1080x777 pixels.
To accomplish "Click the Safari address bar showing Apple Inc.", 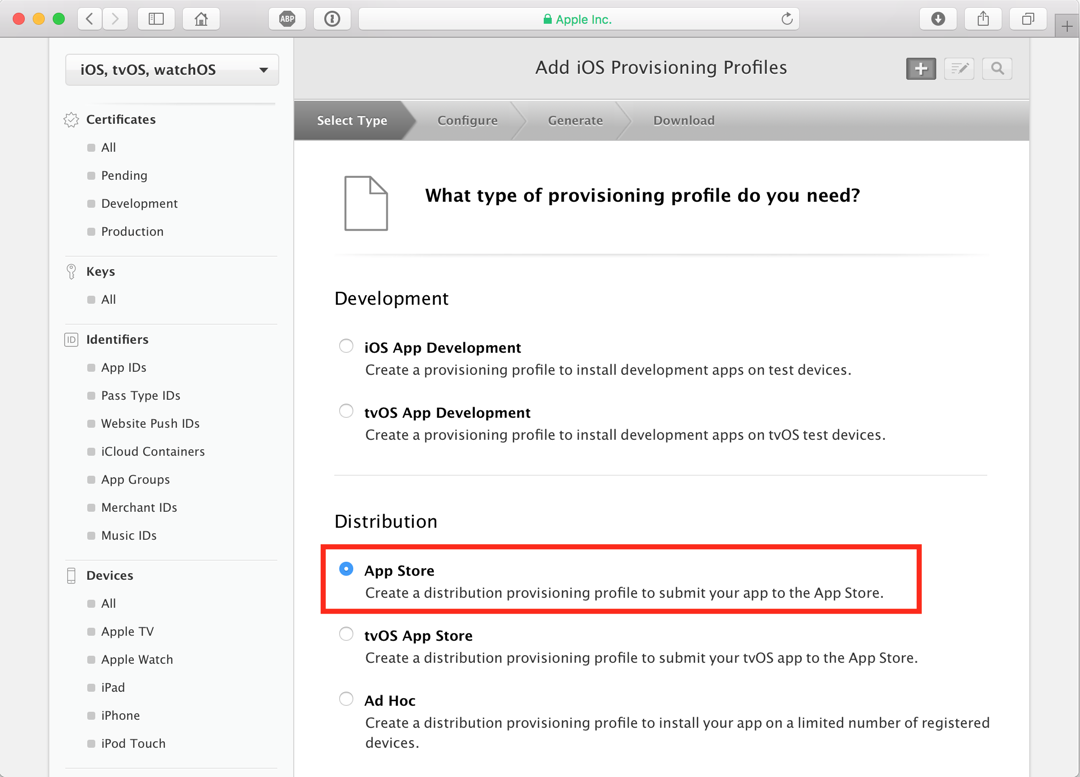I will [x=579, y=19].
